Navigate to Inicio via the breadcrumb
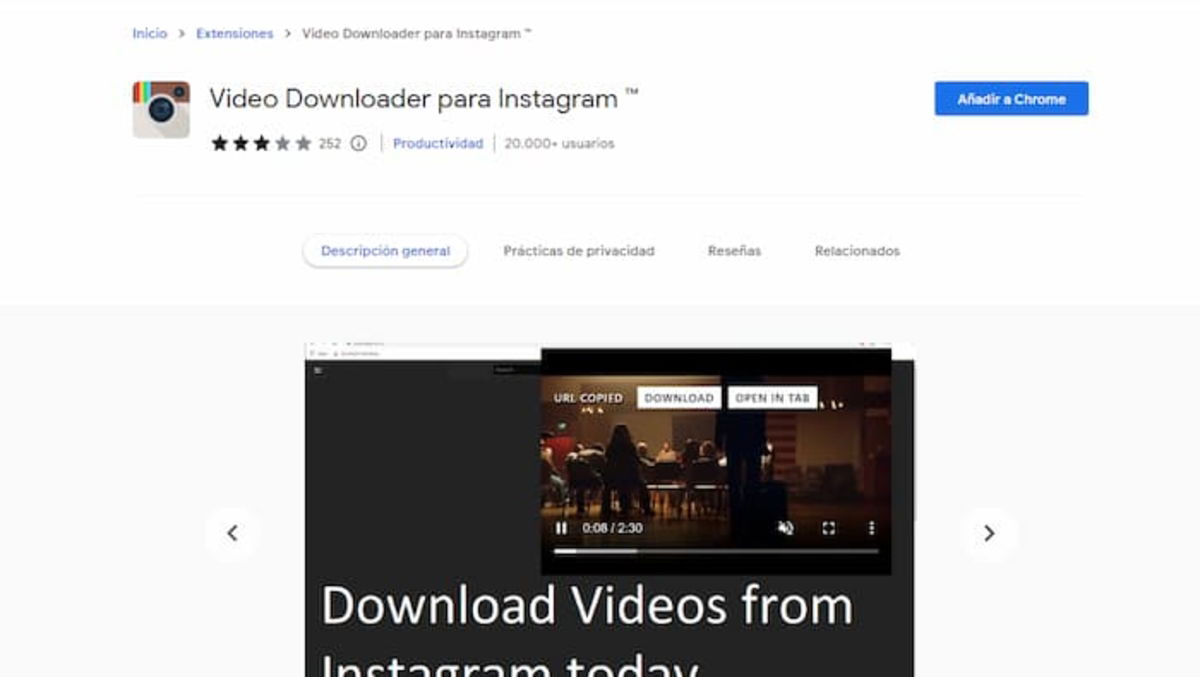 pyautogui.click(x=149, y=32)
